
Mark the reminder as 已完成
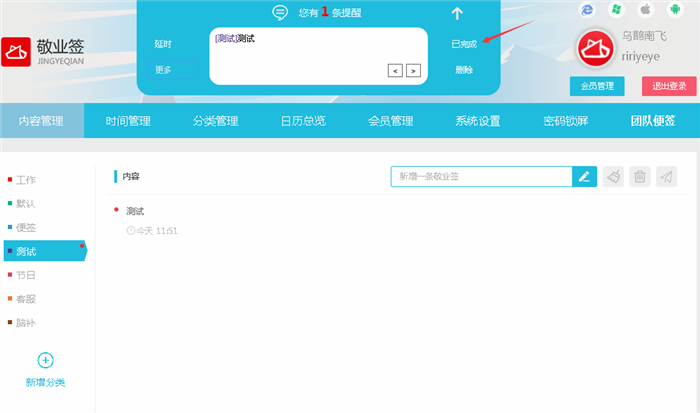point(464,44)
